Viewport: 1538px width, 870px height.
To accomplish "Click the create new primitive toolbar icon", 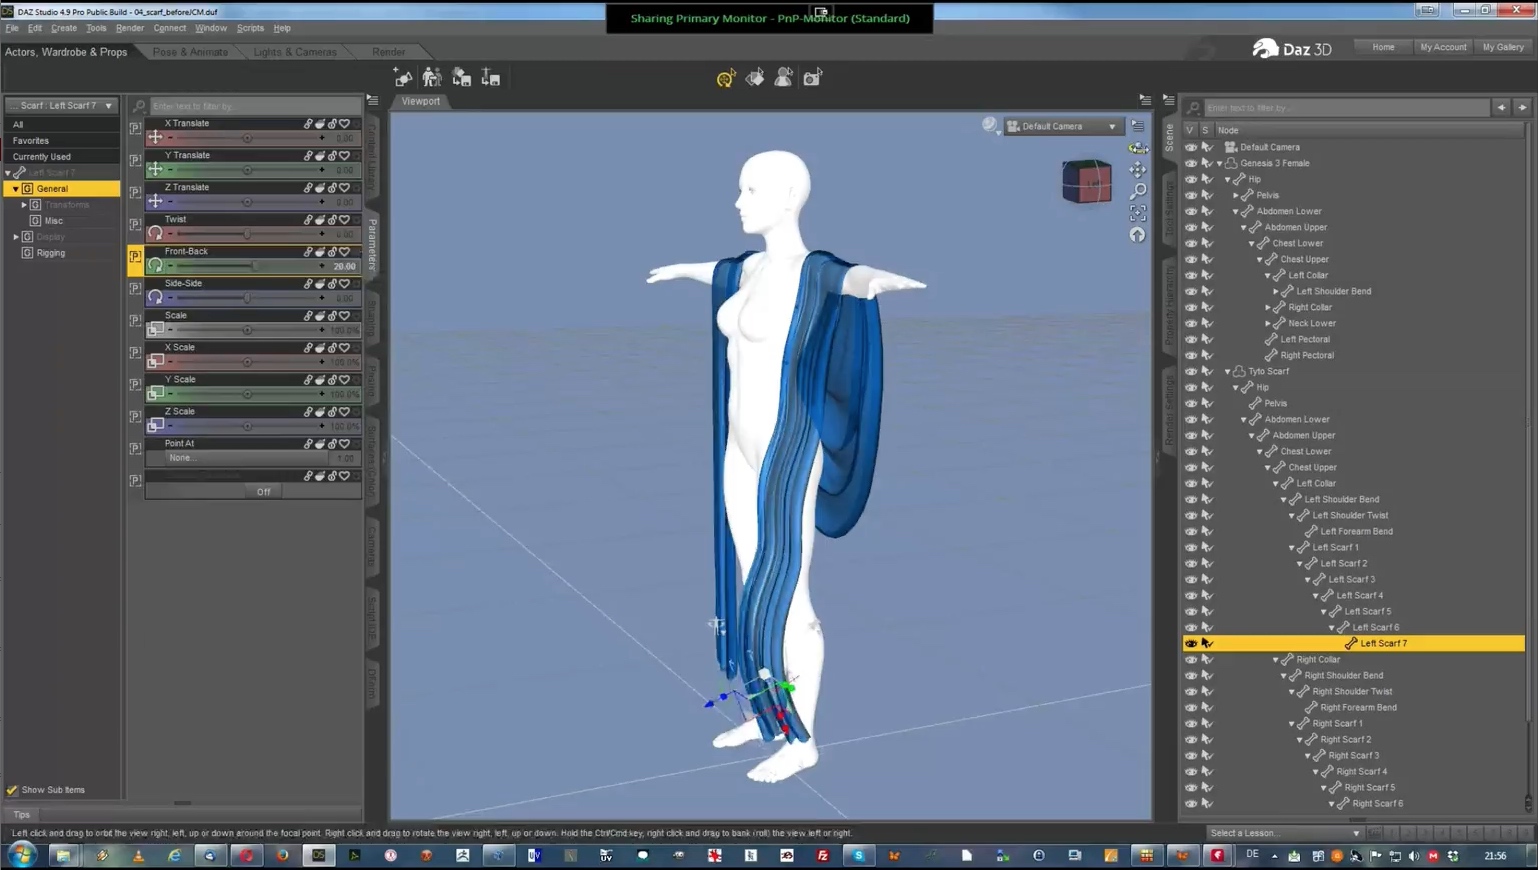I will click(403, 77).
